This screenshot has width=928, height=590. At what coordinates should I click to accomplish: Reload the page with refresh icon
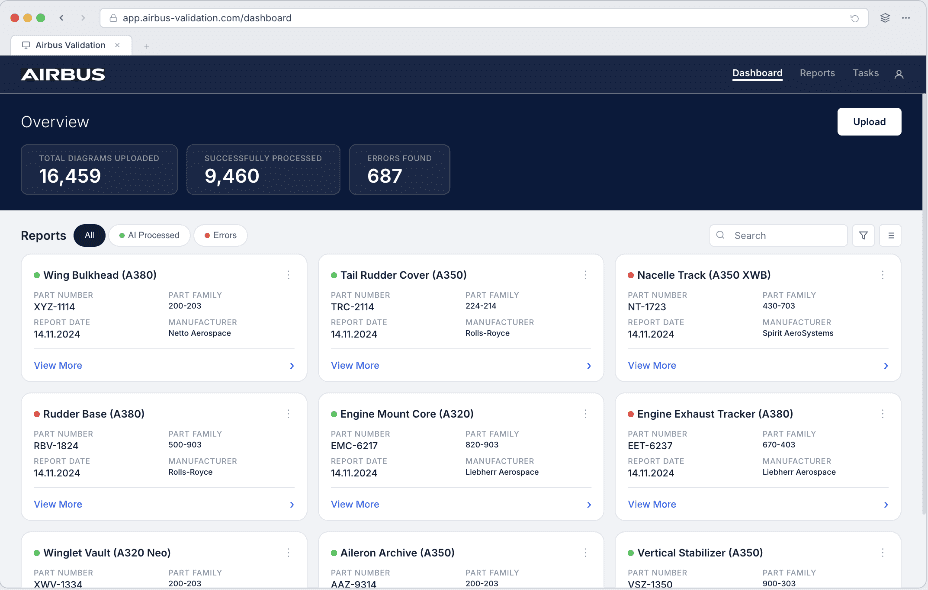[855, 18]
